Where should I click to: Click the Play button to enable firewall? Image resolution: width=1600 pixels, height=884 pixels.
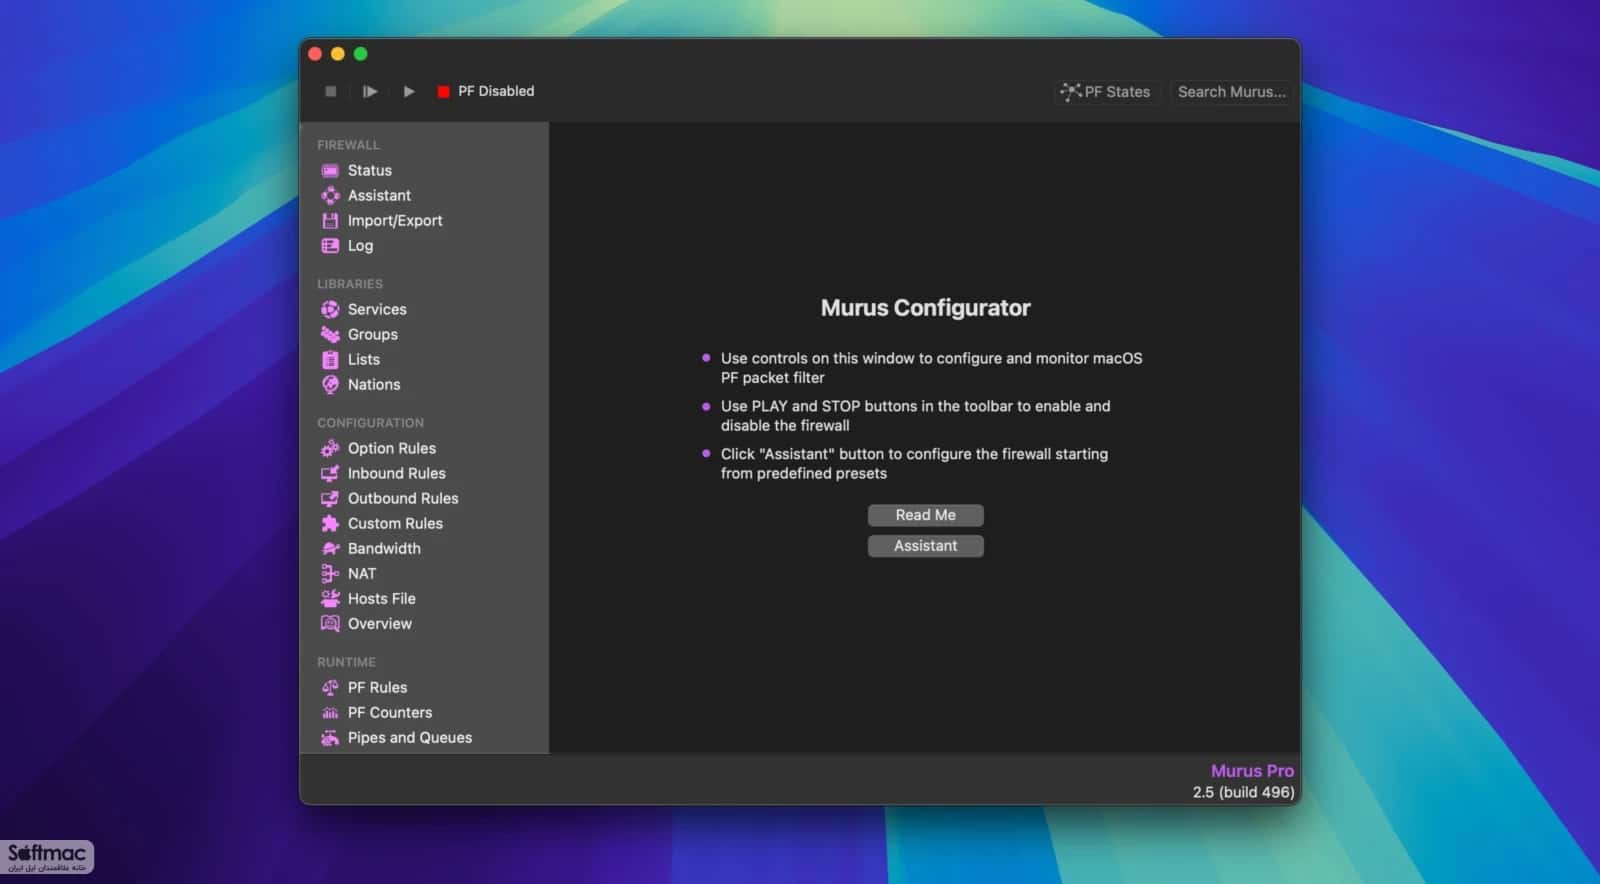coord(408,91)
